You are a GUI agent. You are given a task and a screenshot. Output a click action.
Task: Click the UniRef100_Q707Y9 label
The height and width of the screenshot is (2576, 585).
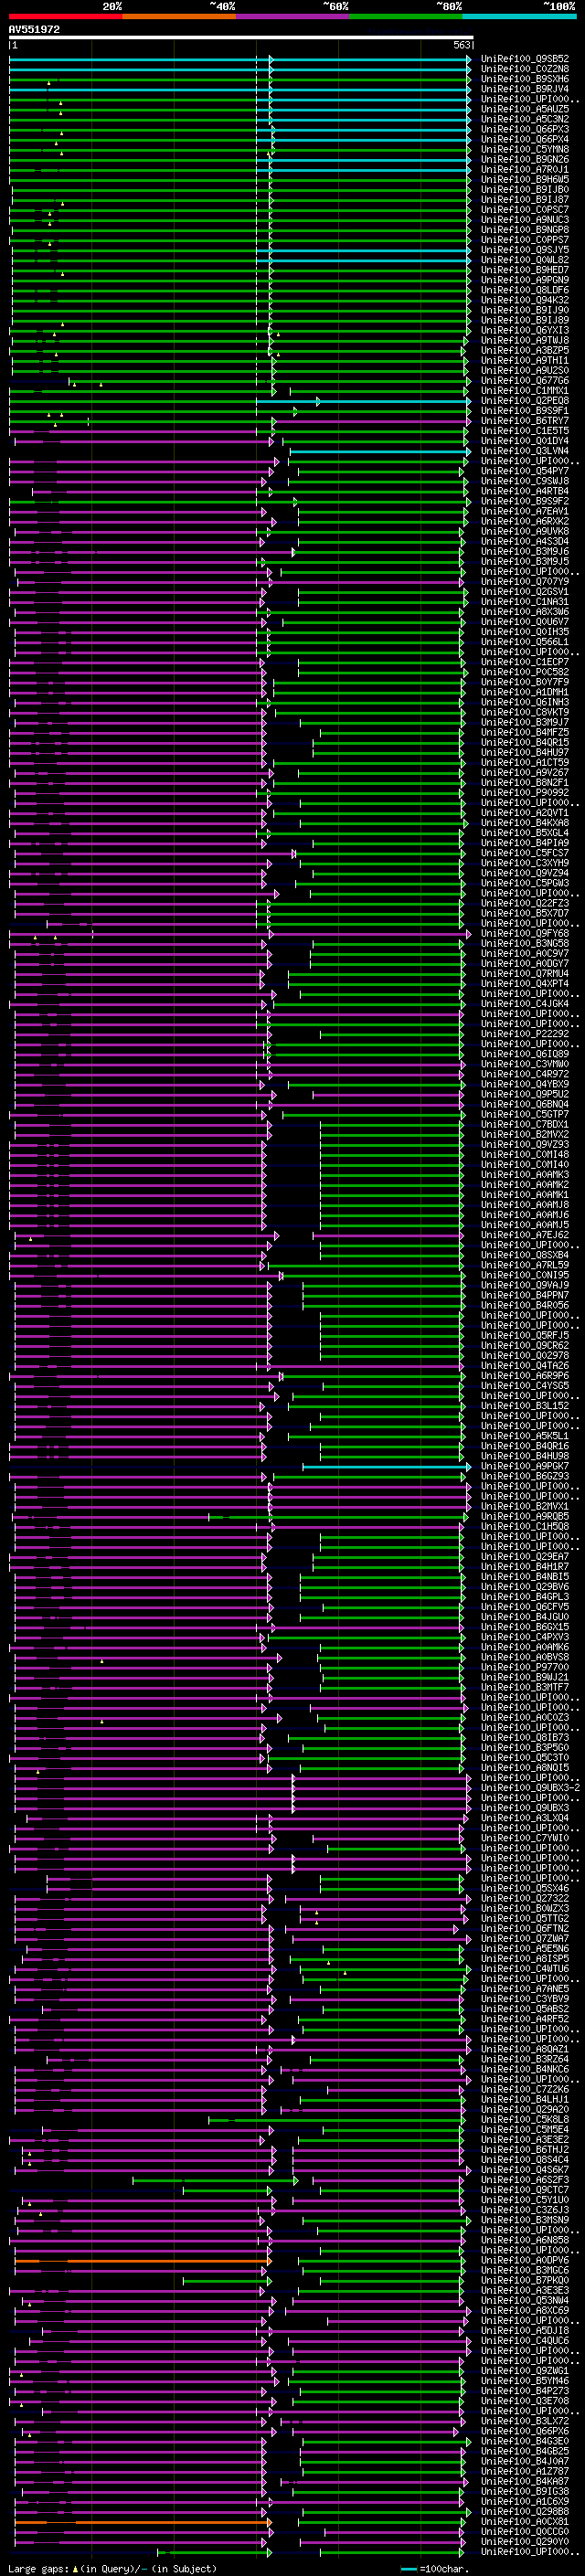click(525, 581)
